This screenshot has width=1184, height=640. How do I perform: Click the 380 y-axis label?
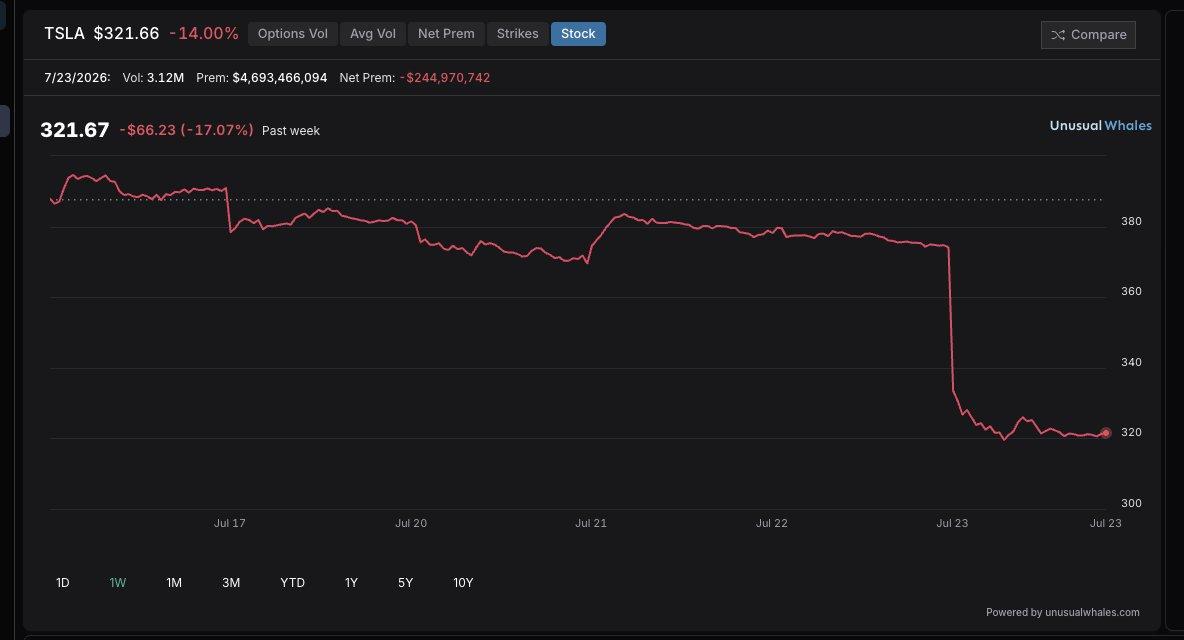point(1131,221)
